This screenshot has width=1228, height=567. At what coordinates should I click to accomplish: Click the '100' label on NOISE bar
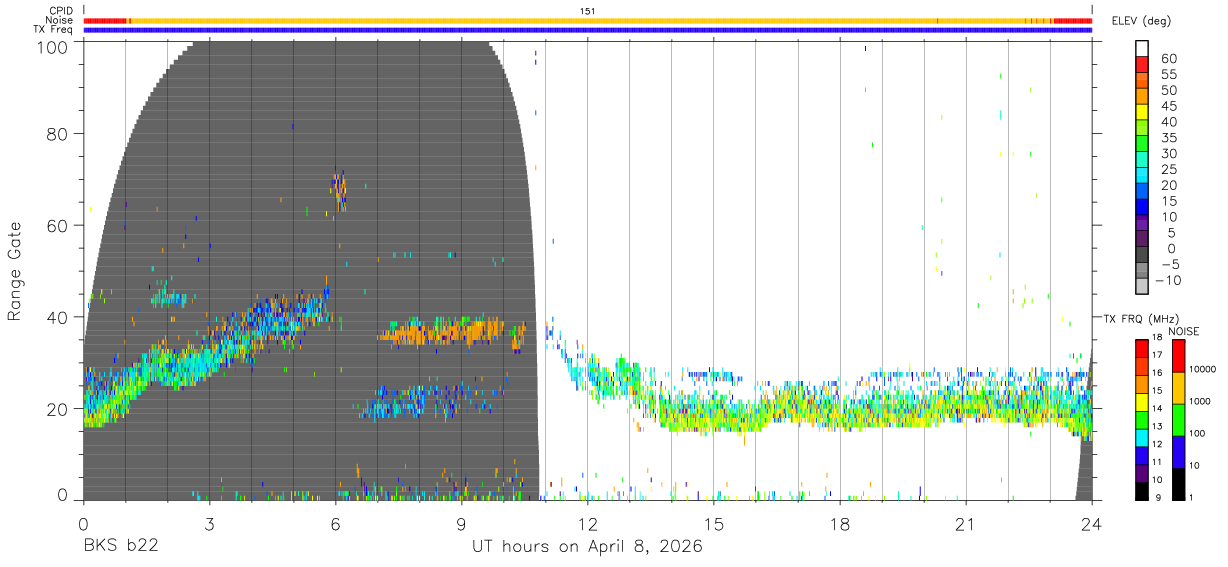pyautogui.click(x=1195, y=433)
